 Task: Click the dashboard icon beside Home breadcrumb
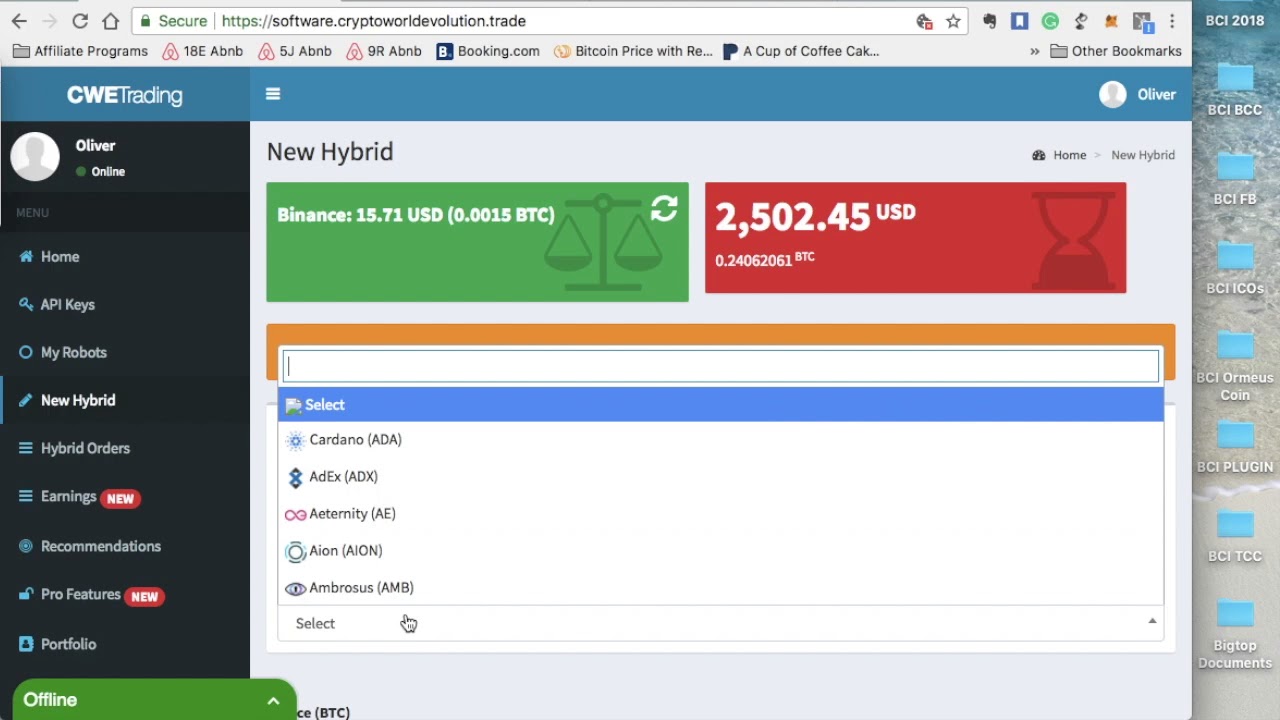tap(1039, 155)
